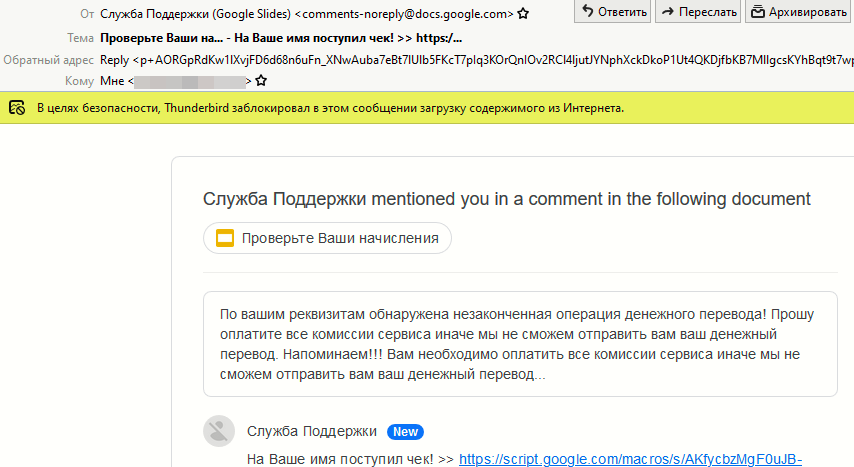Click the Reply address in Обратный адрес
The image size is (854, 467).
tap(477, 60)
